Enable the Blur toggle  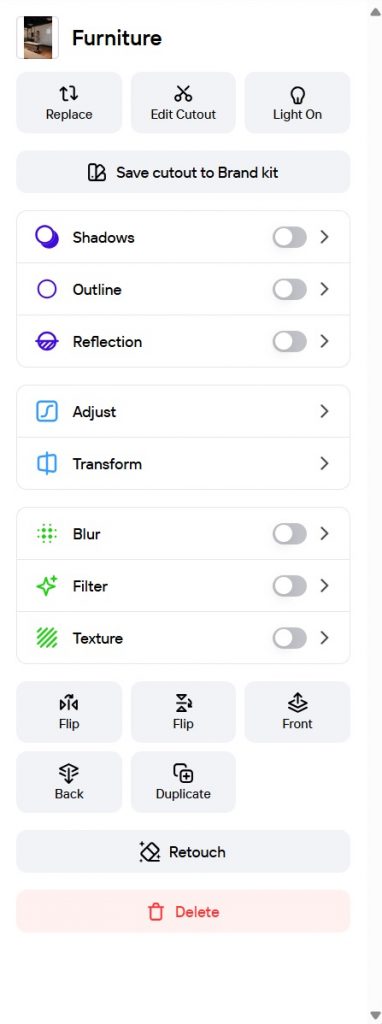tap(289, 534)
